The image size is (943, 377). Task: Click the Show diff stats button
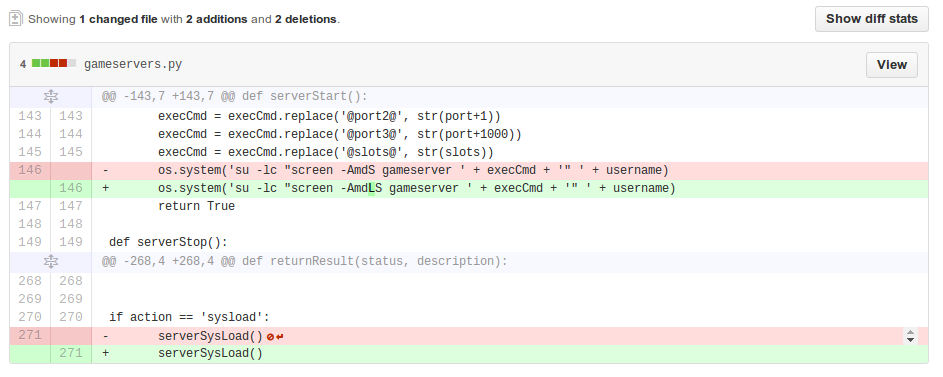(871, 19)
